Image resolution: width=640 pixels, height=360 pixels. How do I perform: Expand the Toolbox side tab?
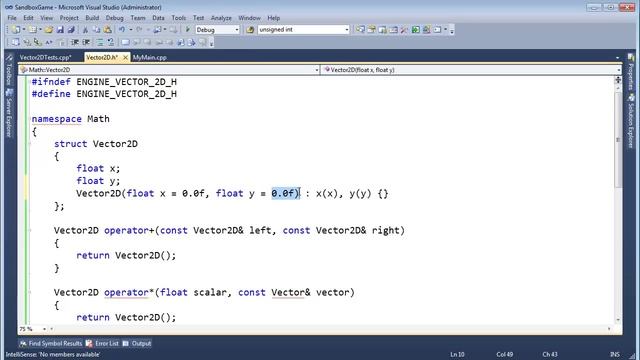(9, 70)
